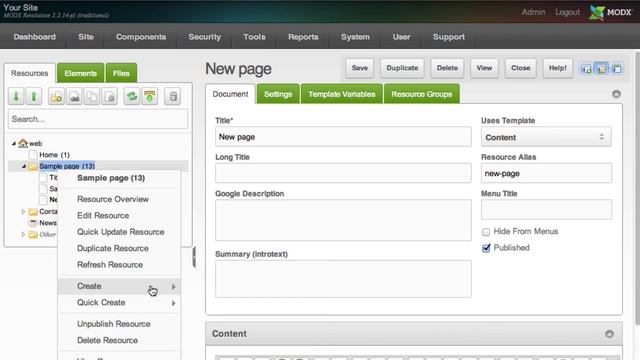The width and height of the screenshot is (640, 360).
Task: Open the Template Variables tab
Action: tap(342, 94)
